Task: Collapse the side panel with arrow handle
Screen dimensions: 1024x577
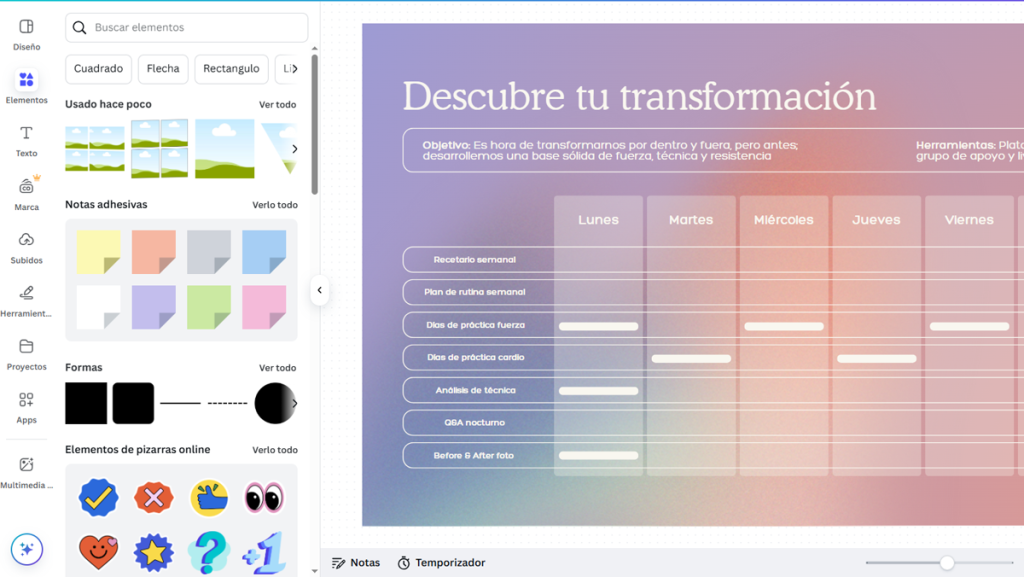Action: pyautogui.click(x=319, y=290)
